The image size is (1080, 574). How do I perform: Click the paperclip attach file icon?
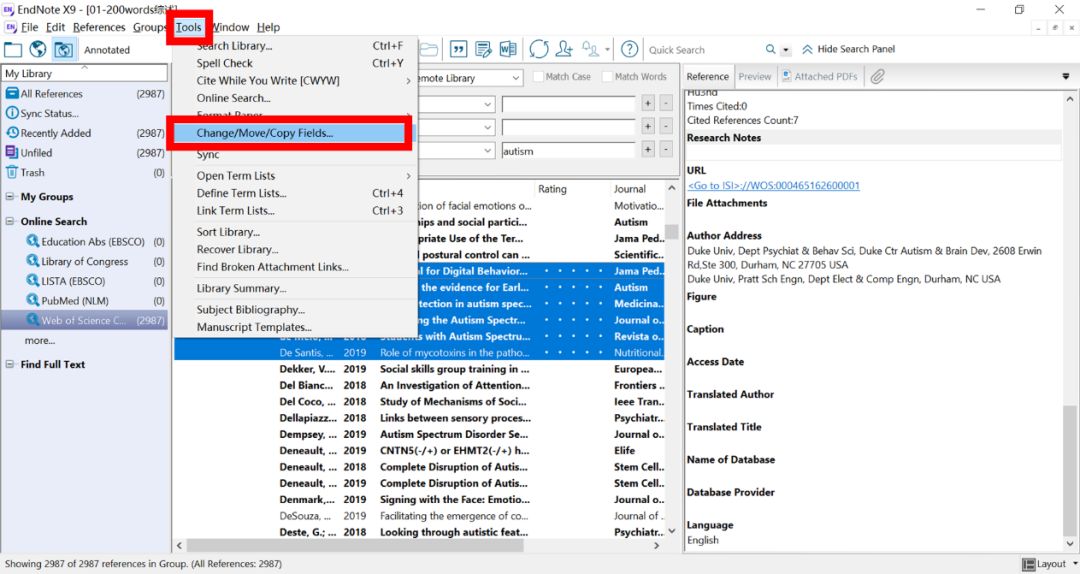point(877,76)
